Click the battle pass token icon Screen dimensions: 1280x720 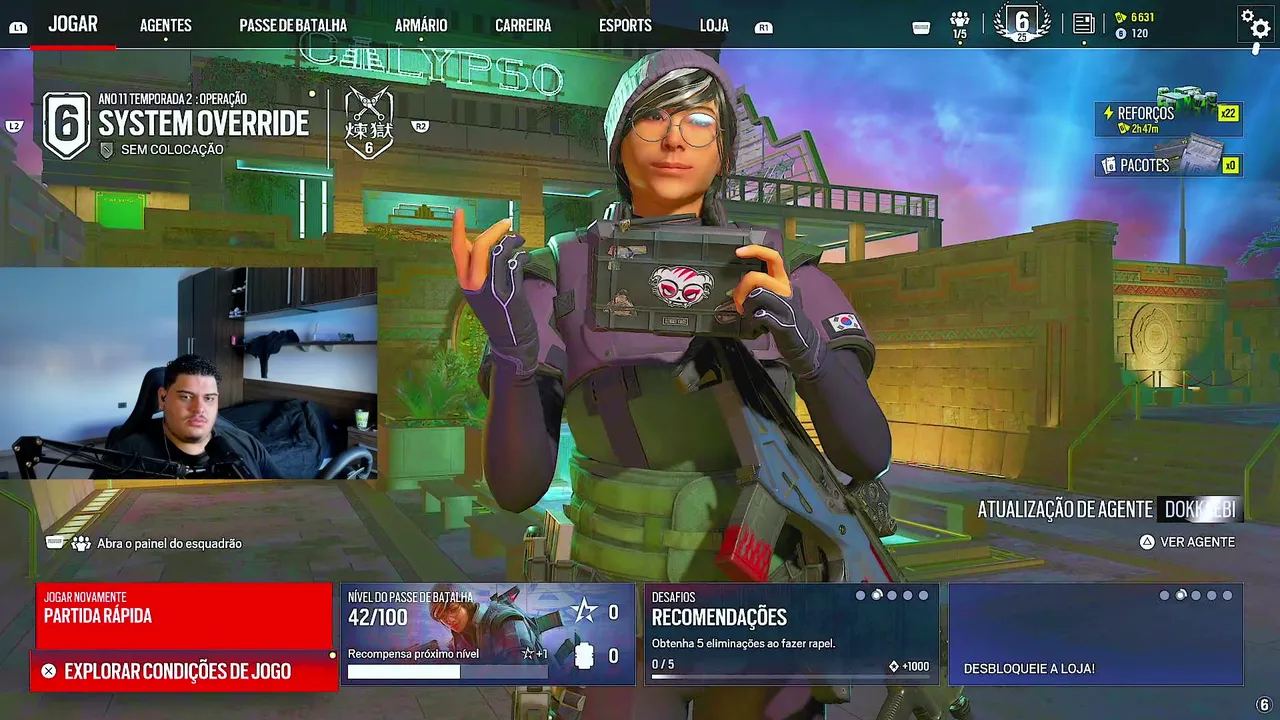[585, 656]
